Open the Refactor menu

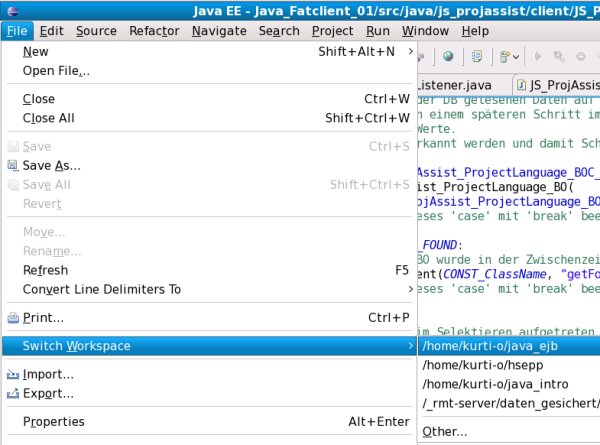[x=154, y=31]
